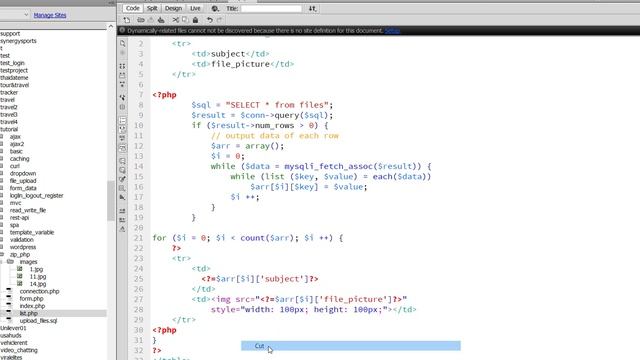Image resolution: width=640 pixels, height=360 pixels.
Task: Click the Copy icon in the standard toolbar
Action: pos(185,20)
